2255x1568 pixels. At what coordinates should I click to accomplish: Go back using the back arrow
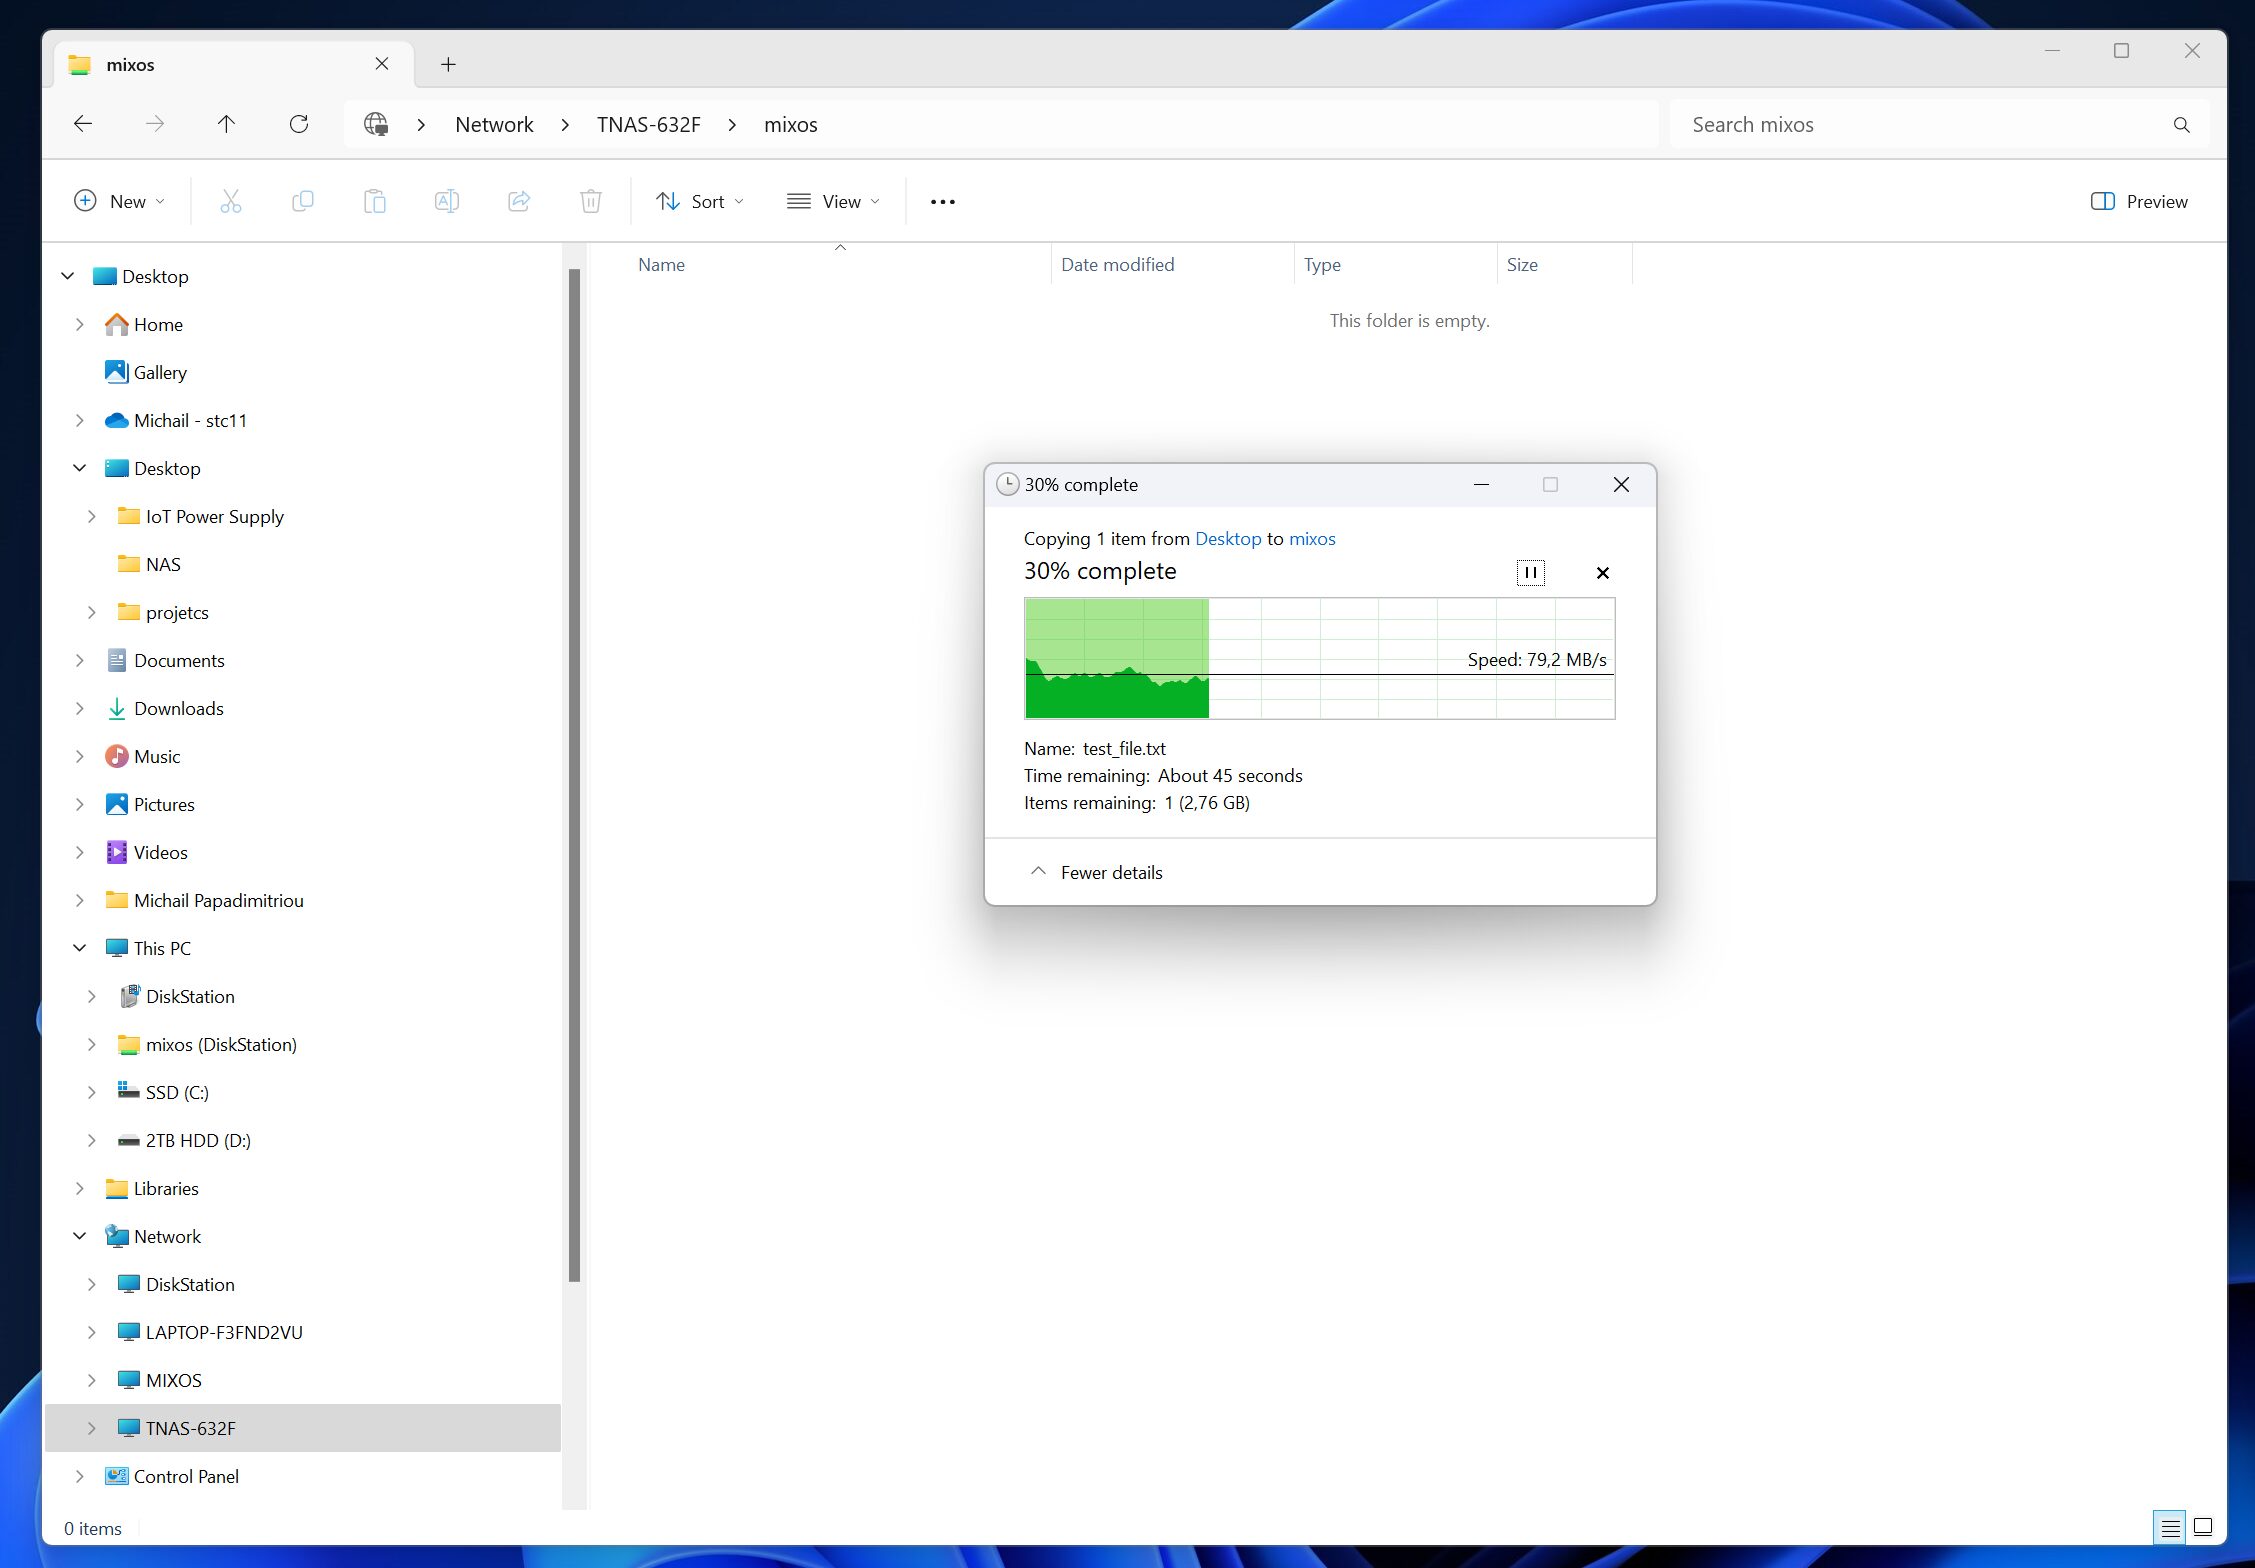point(83,124)
